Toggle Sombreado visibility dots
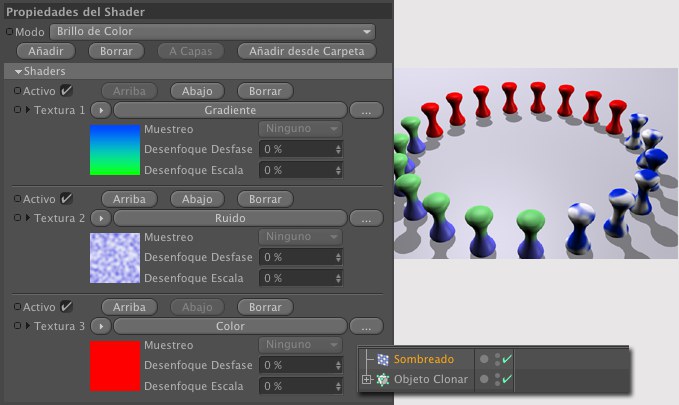 point(498,359)
